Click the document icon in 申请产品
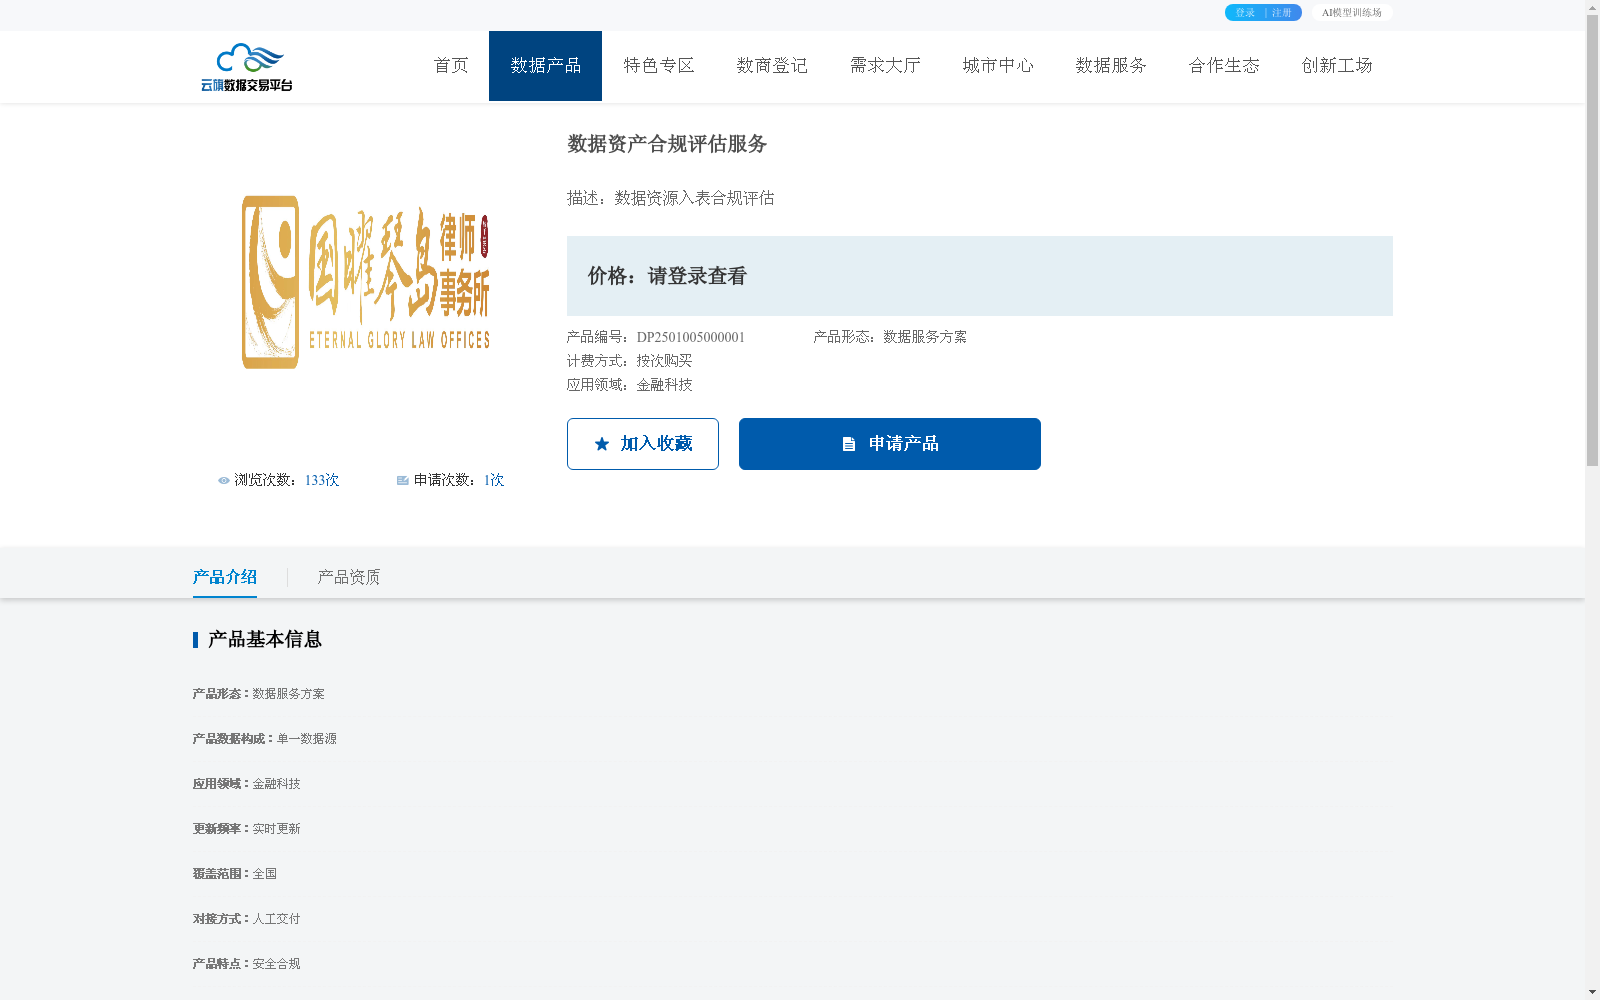The image size is (1600, 1000). click(849, 444)
